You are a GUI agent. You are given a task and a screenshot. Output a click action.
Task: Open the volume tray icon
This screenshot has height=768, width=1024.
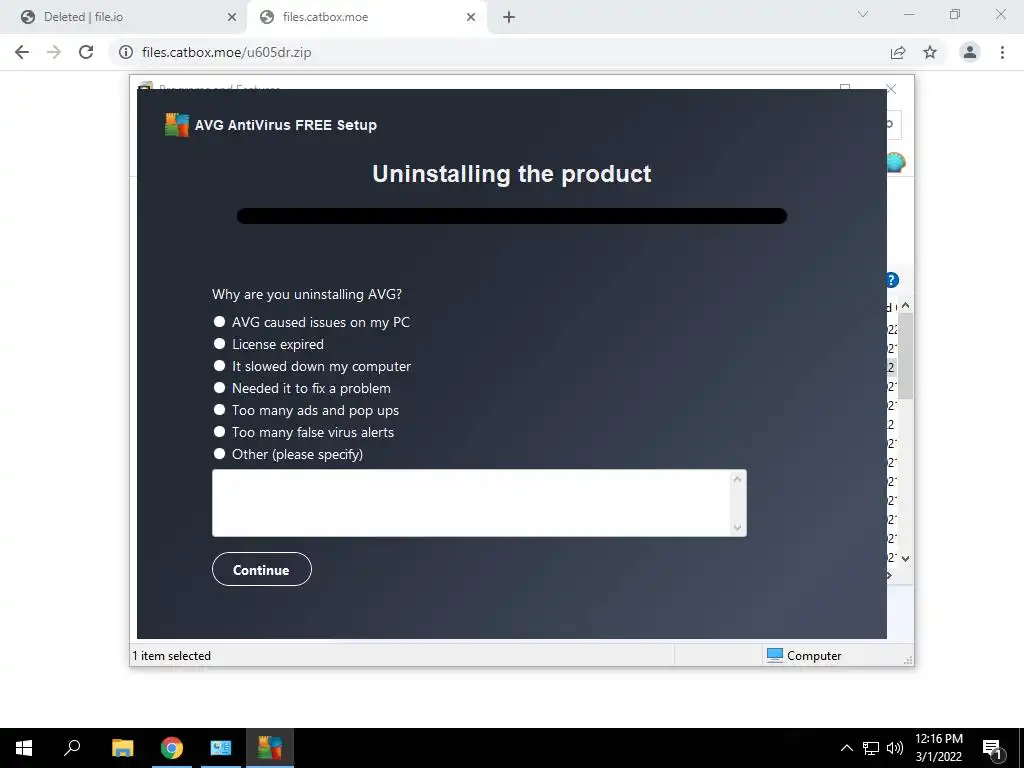tap(894, 748)
